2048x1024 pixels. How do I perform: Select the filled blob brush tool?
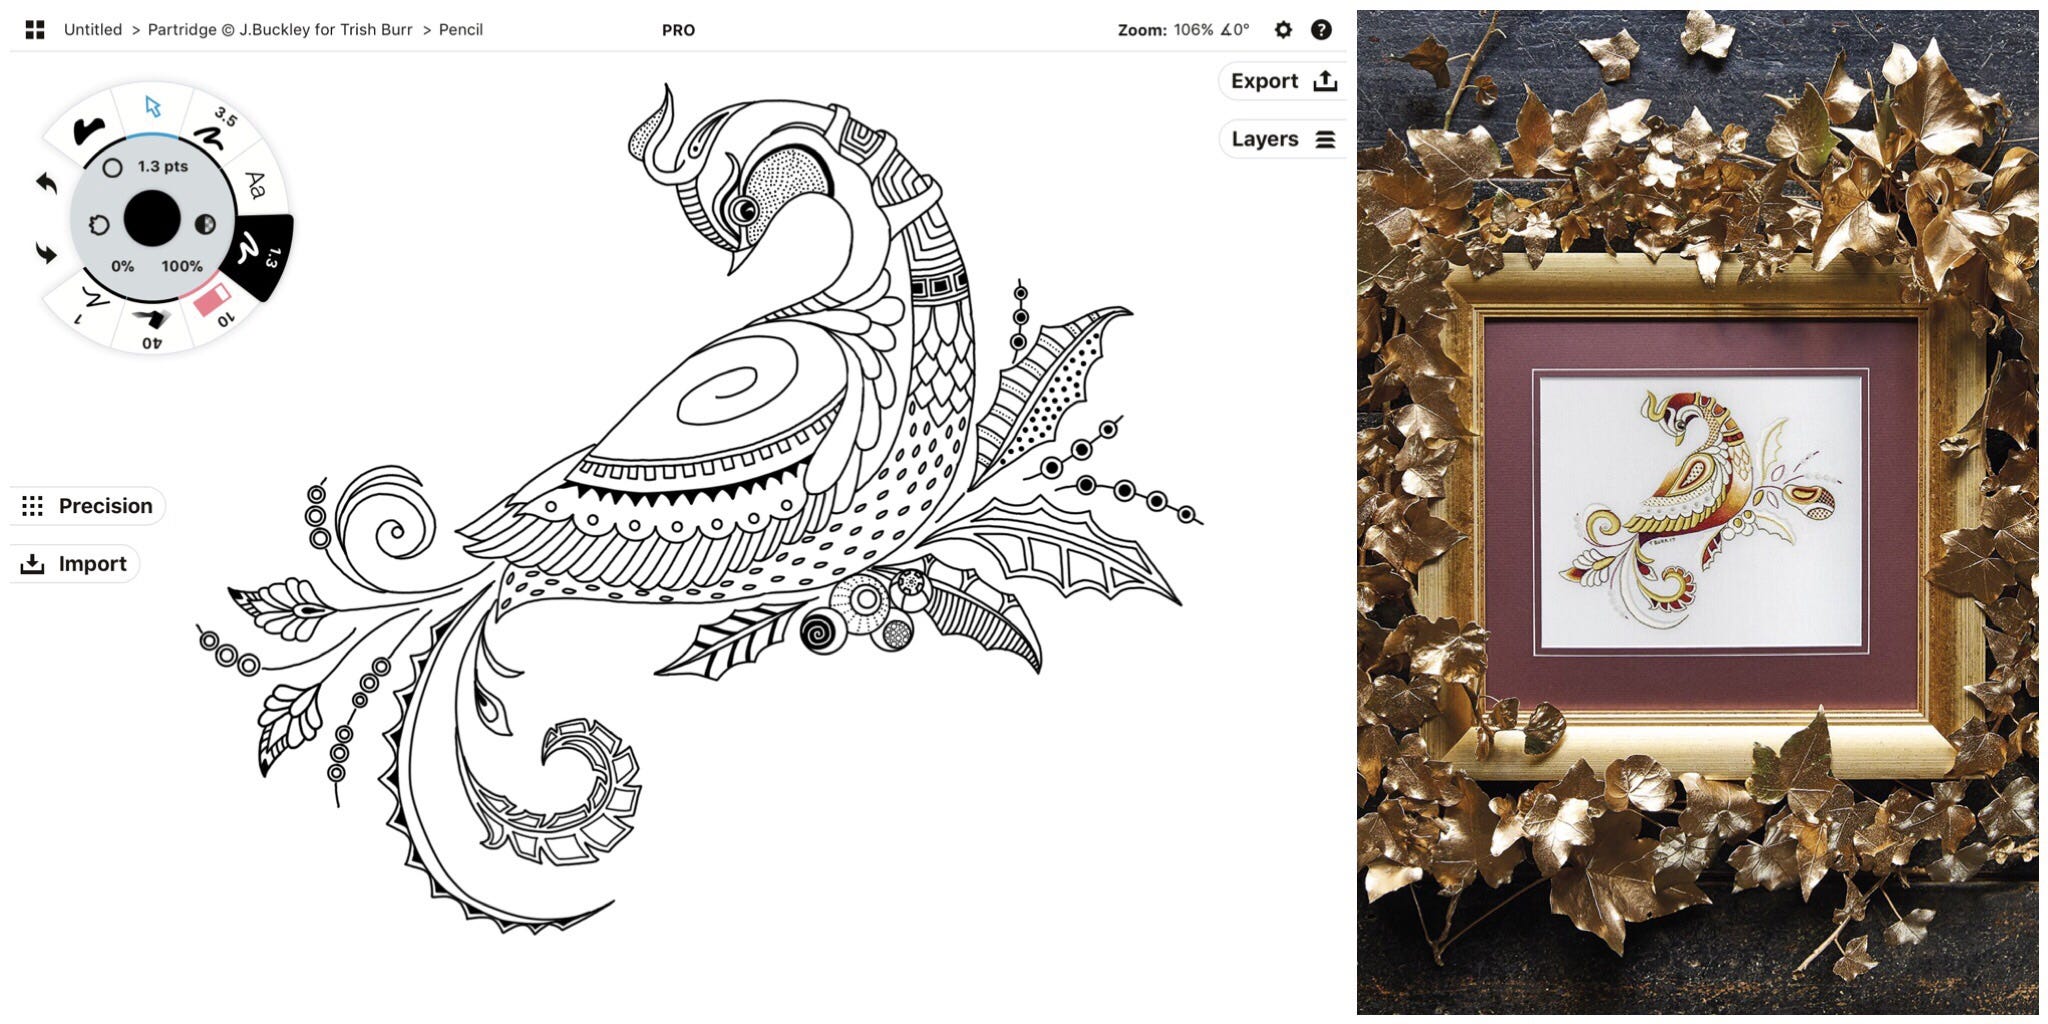tap(88, 130)
